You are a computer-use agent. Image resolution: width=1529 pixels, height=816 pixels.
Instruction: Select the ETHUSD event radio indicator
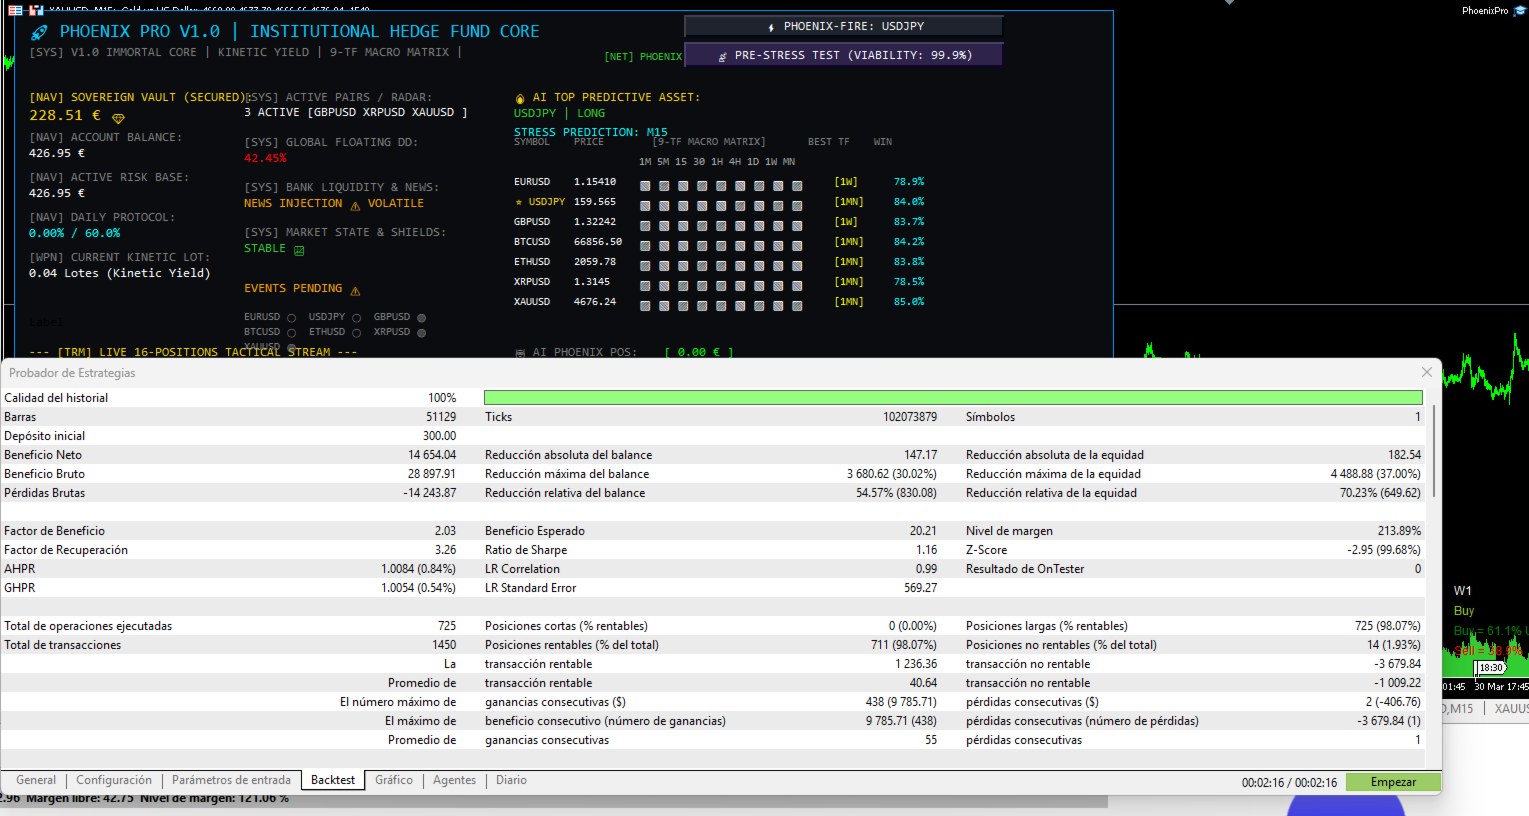pyautogui.click(x=356, y=333)
